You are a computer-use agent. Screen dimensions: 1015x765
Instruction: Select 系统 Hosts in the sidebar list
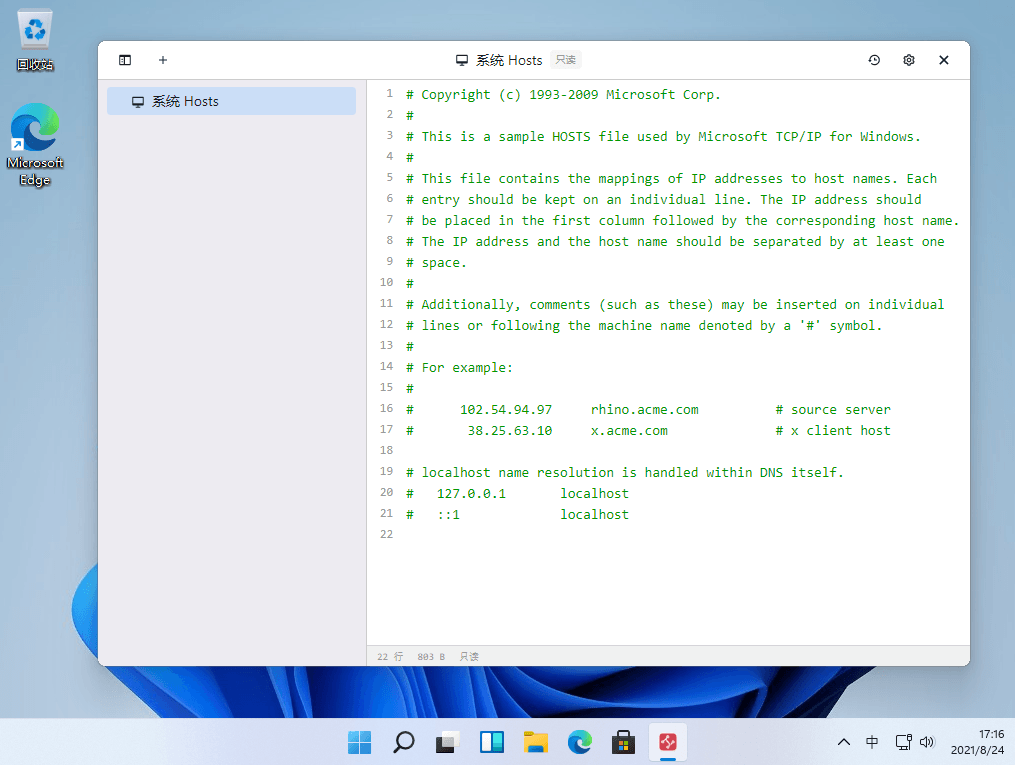pos(231,102)
